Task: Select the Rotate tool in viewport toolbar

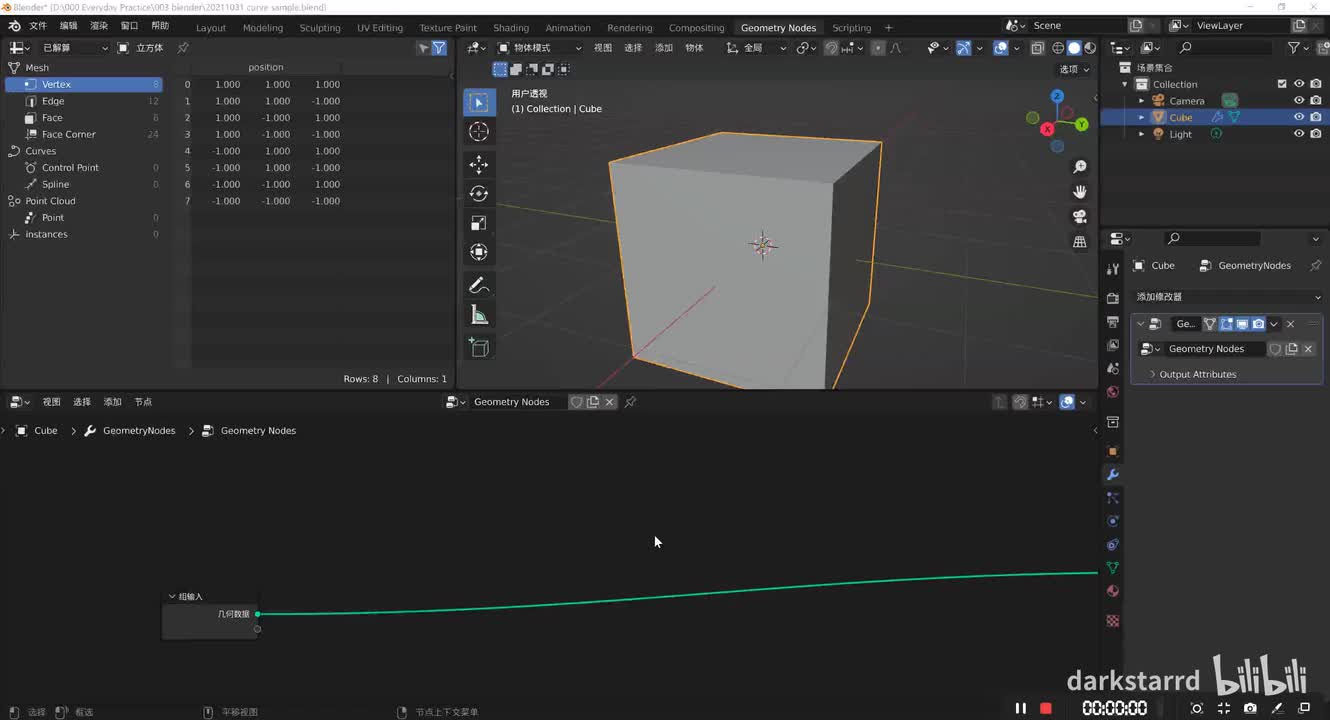Action: point(479,194)
